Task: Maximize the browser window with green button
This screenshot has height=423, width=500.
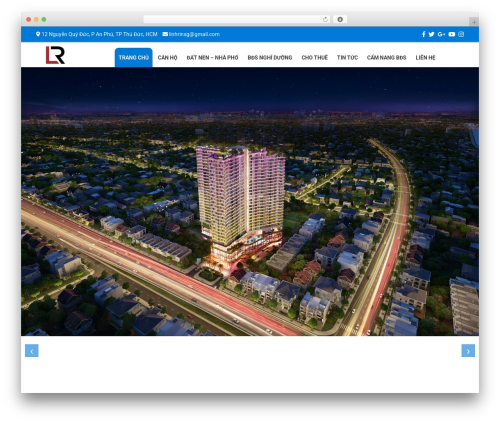Action: pos(44,19)
